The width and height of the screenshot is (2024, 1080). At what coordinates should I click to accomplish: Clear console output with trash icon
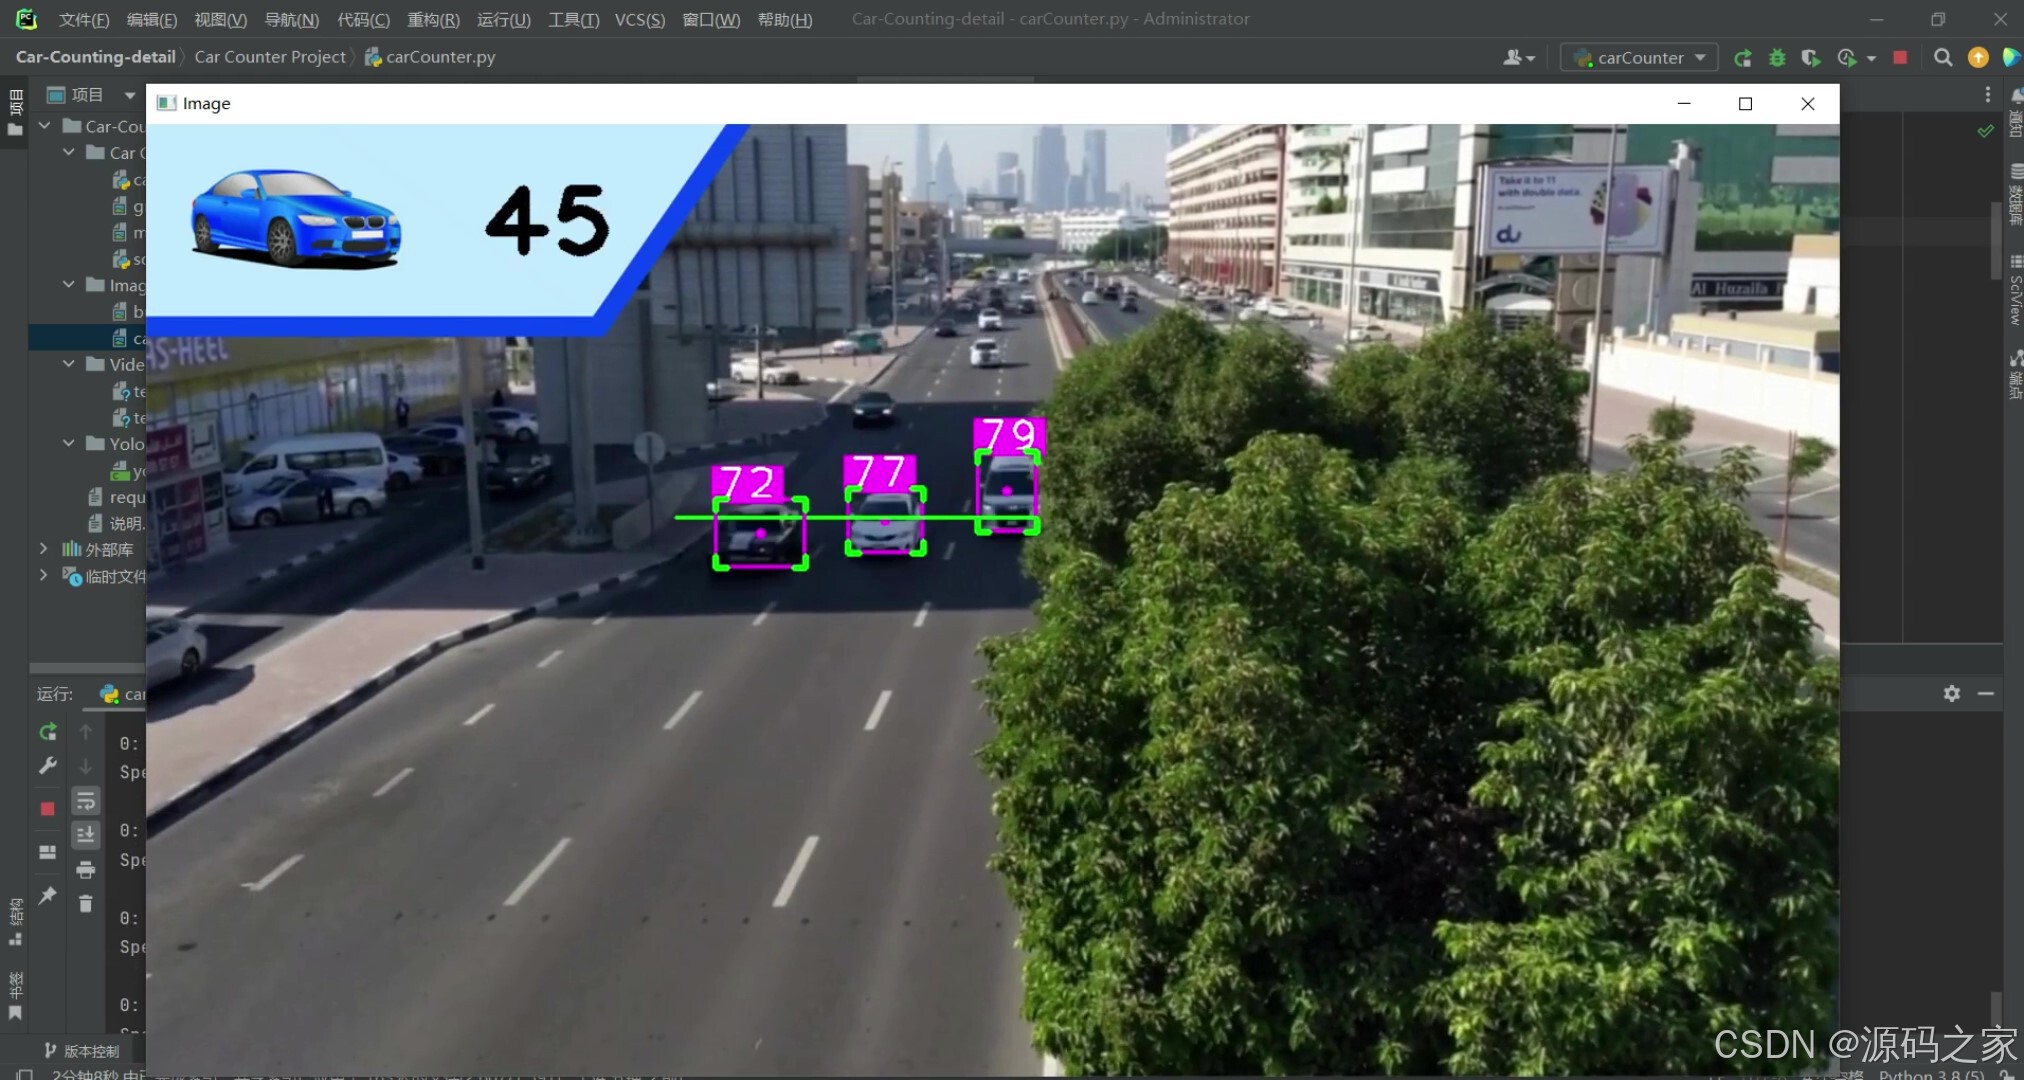point(86,903)
